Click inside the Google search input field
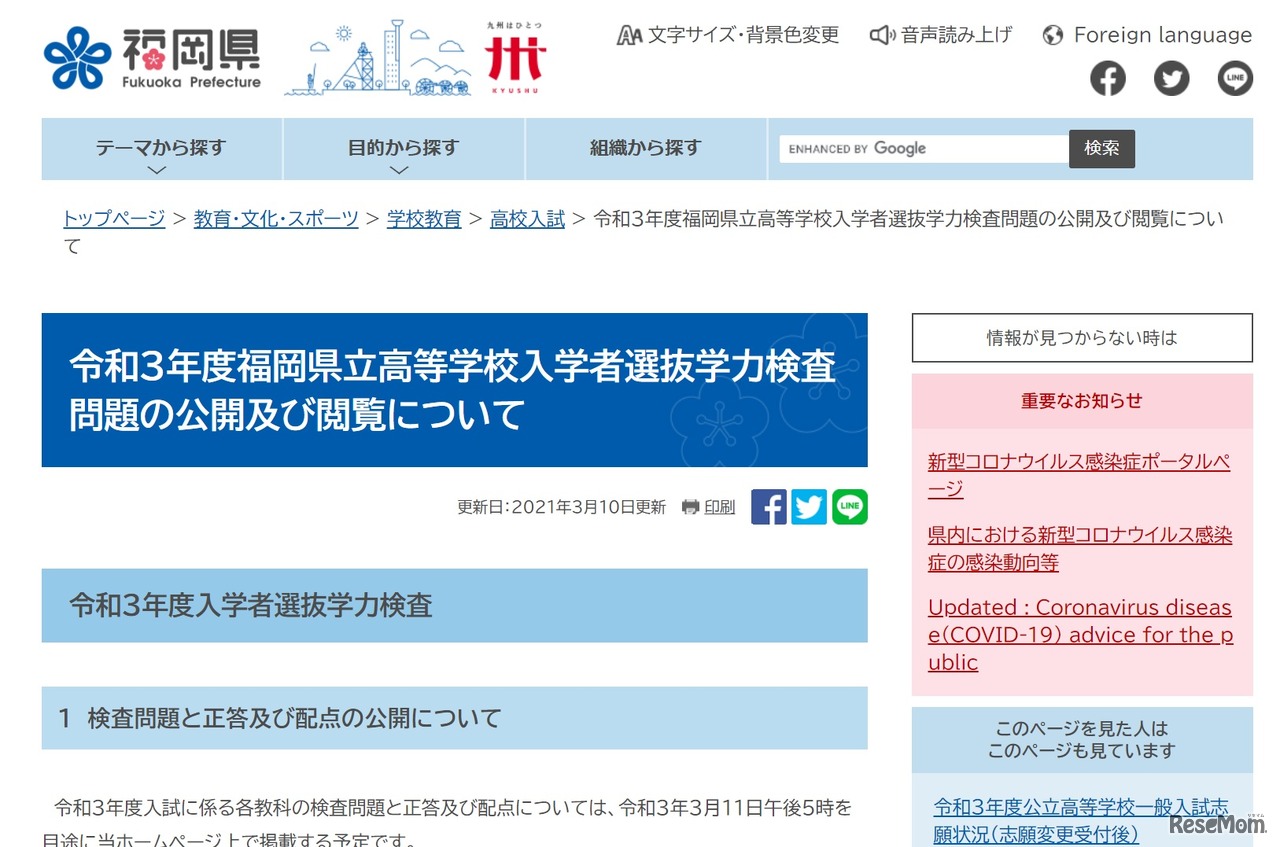The height and width of the screenshot is (847, 1280). pos(920,148)
